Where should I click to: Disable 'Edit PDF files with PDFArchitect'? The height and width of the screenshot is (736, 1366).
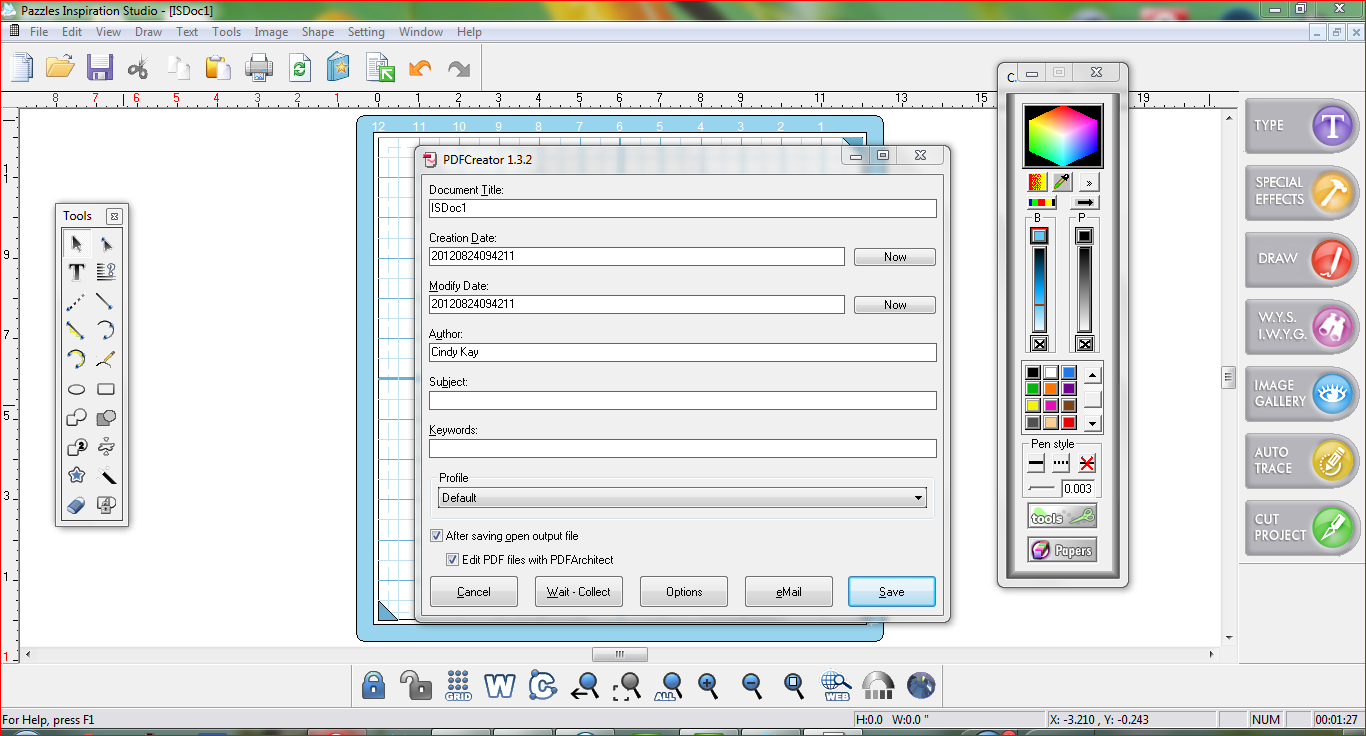pos(452,559)
